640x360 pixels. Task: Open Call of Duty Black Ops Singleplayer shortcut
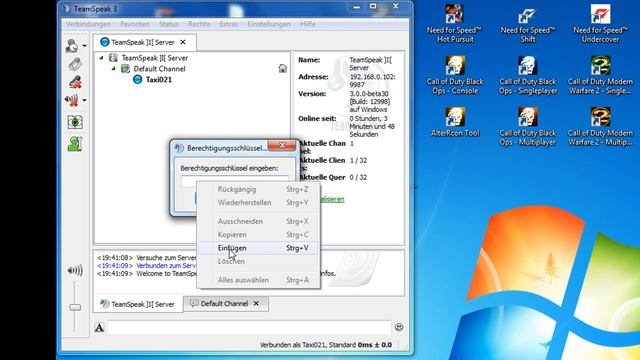(x=527, y=76)
